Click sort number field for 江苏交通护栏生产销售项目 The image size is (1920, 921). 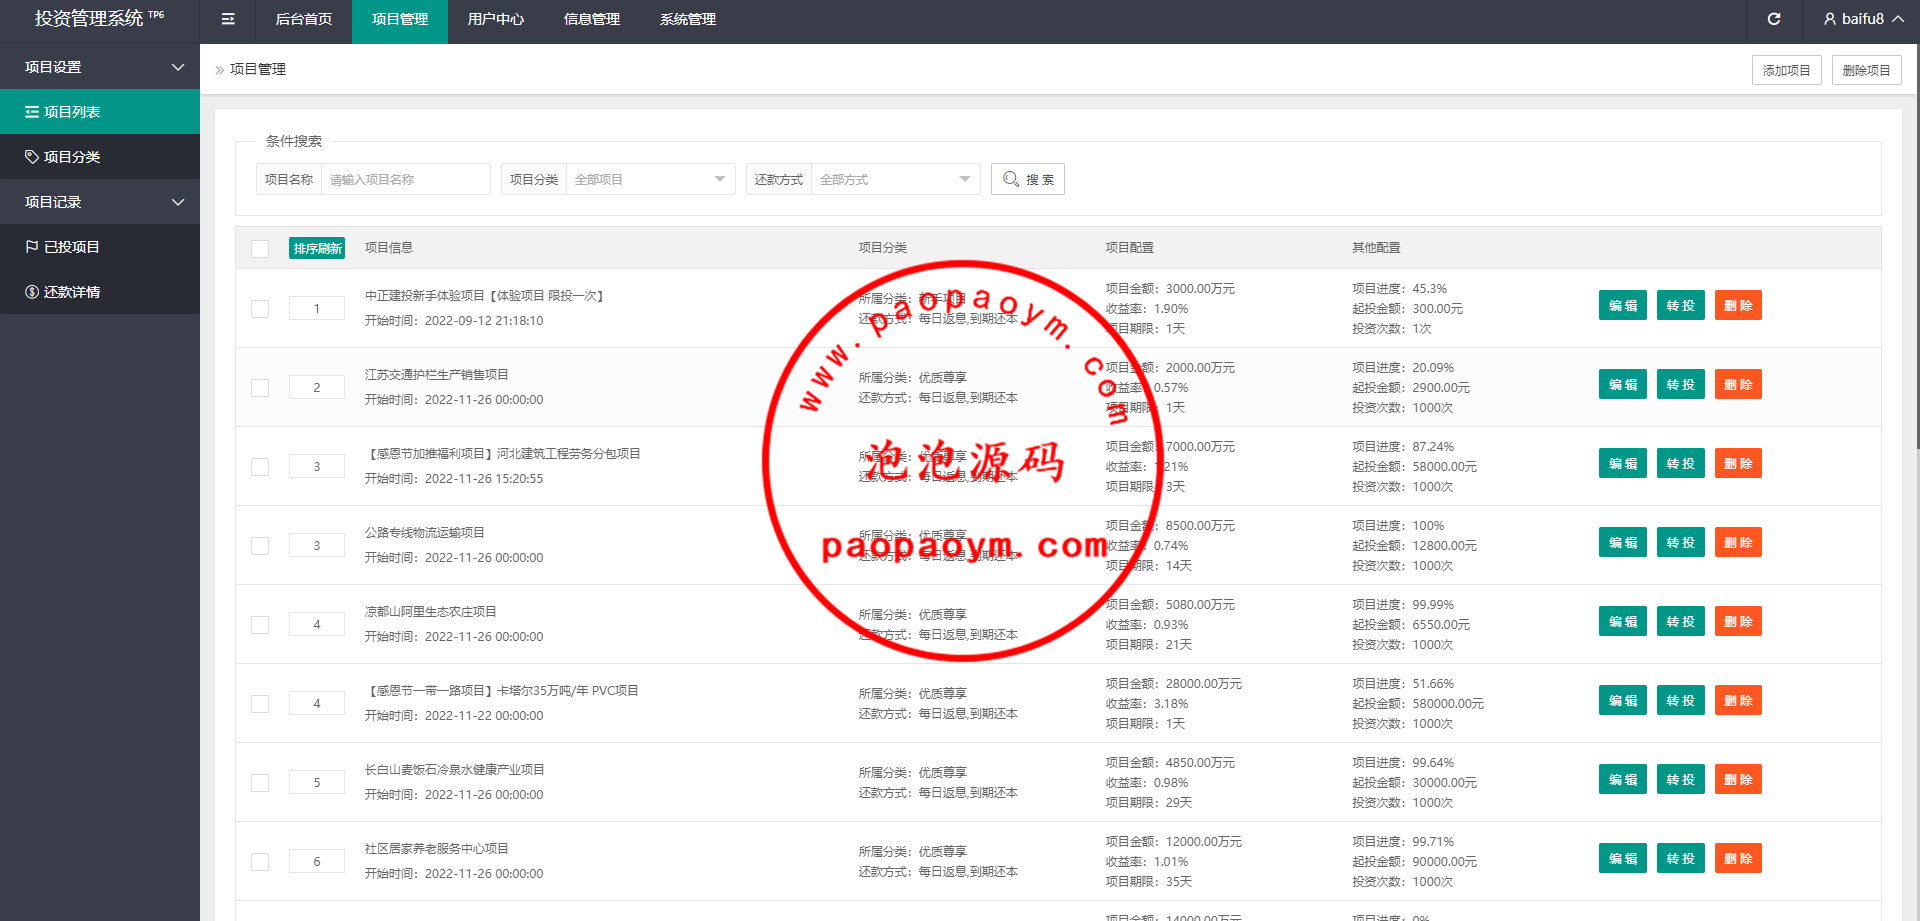[x=317, y=387]
